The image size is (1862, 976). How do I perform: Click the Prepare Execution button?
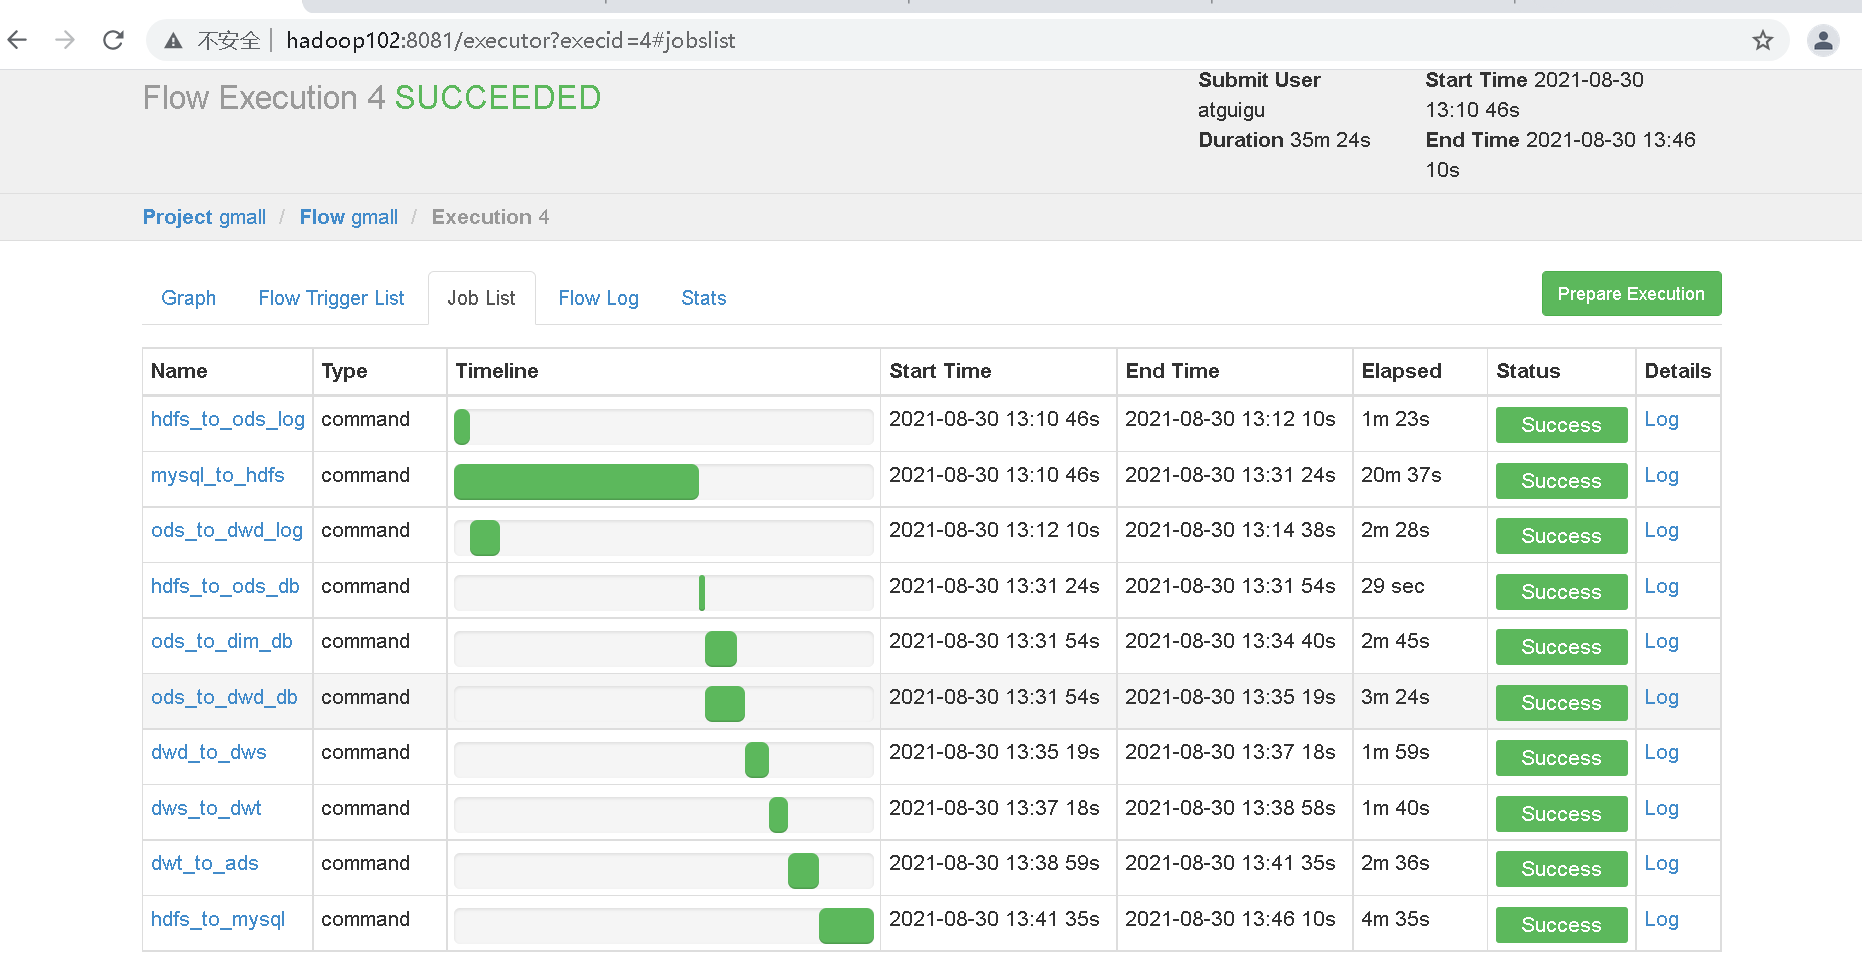(x=1631, y=294)
